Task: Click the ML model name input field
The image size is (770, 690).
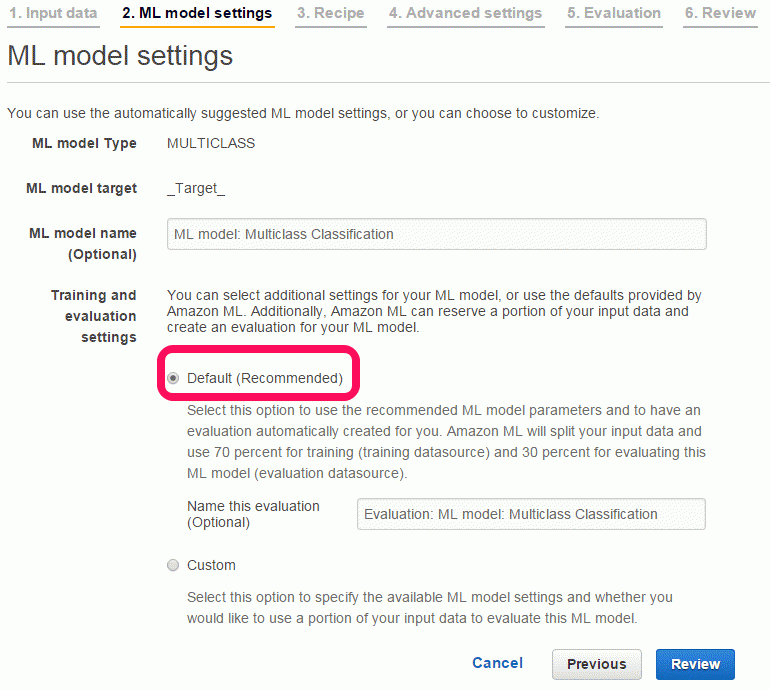Action: (437, 234)
